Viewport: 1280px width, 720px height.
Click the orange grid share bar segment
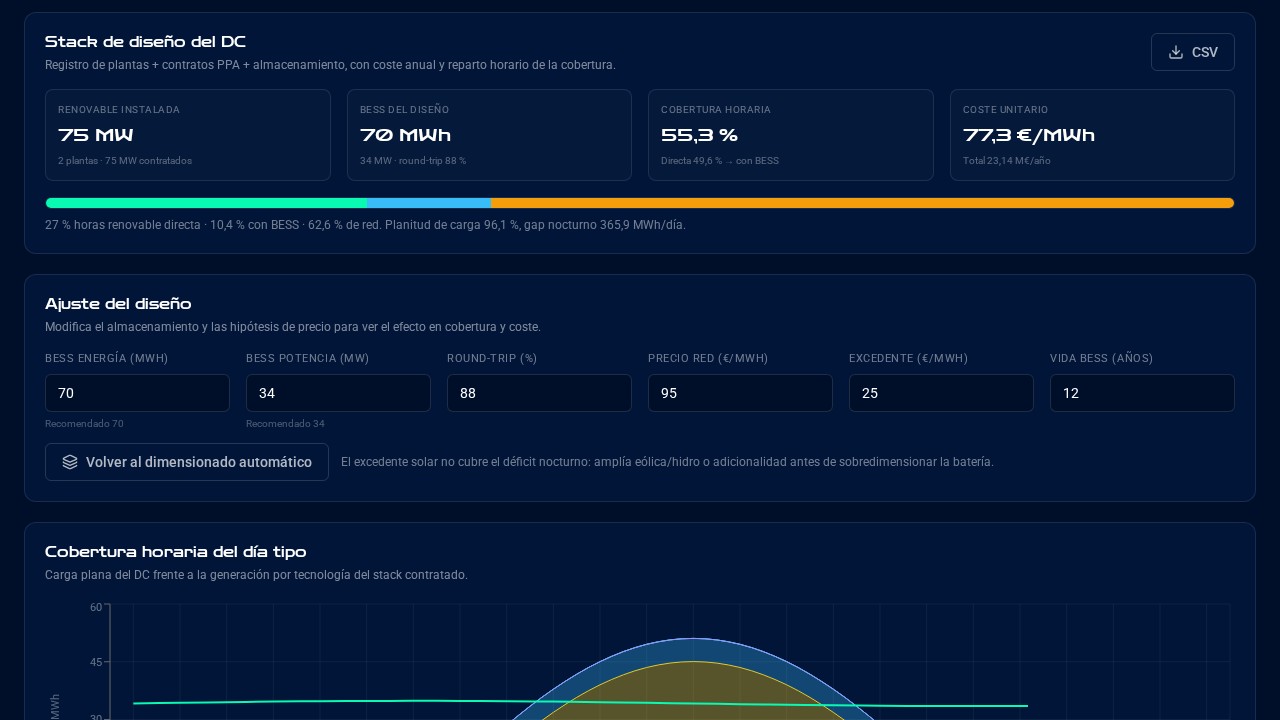863,203
